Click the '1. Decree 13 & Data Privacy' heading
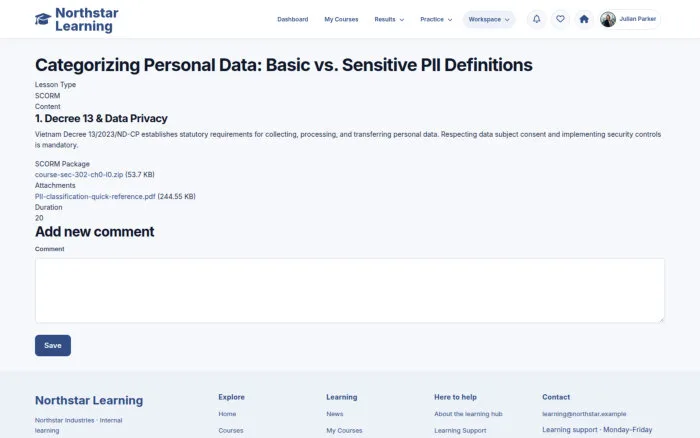Viewport: 700px width, 438px height. pos(101,118)
